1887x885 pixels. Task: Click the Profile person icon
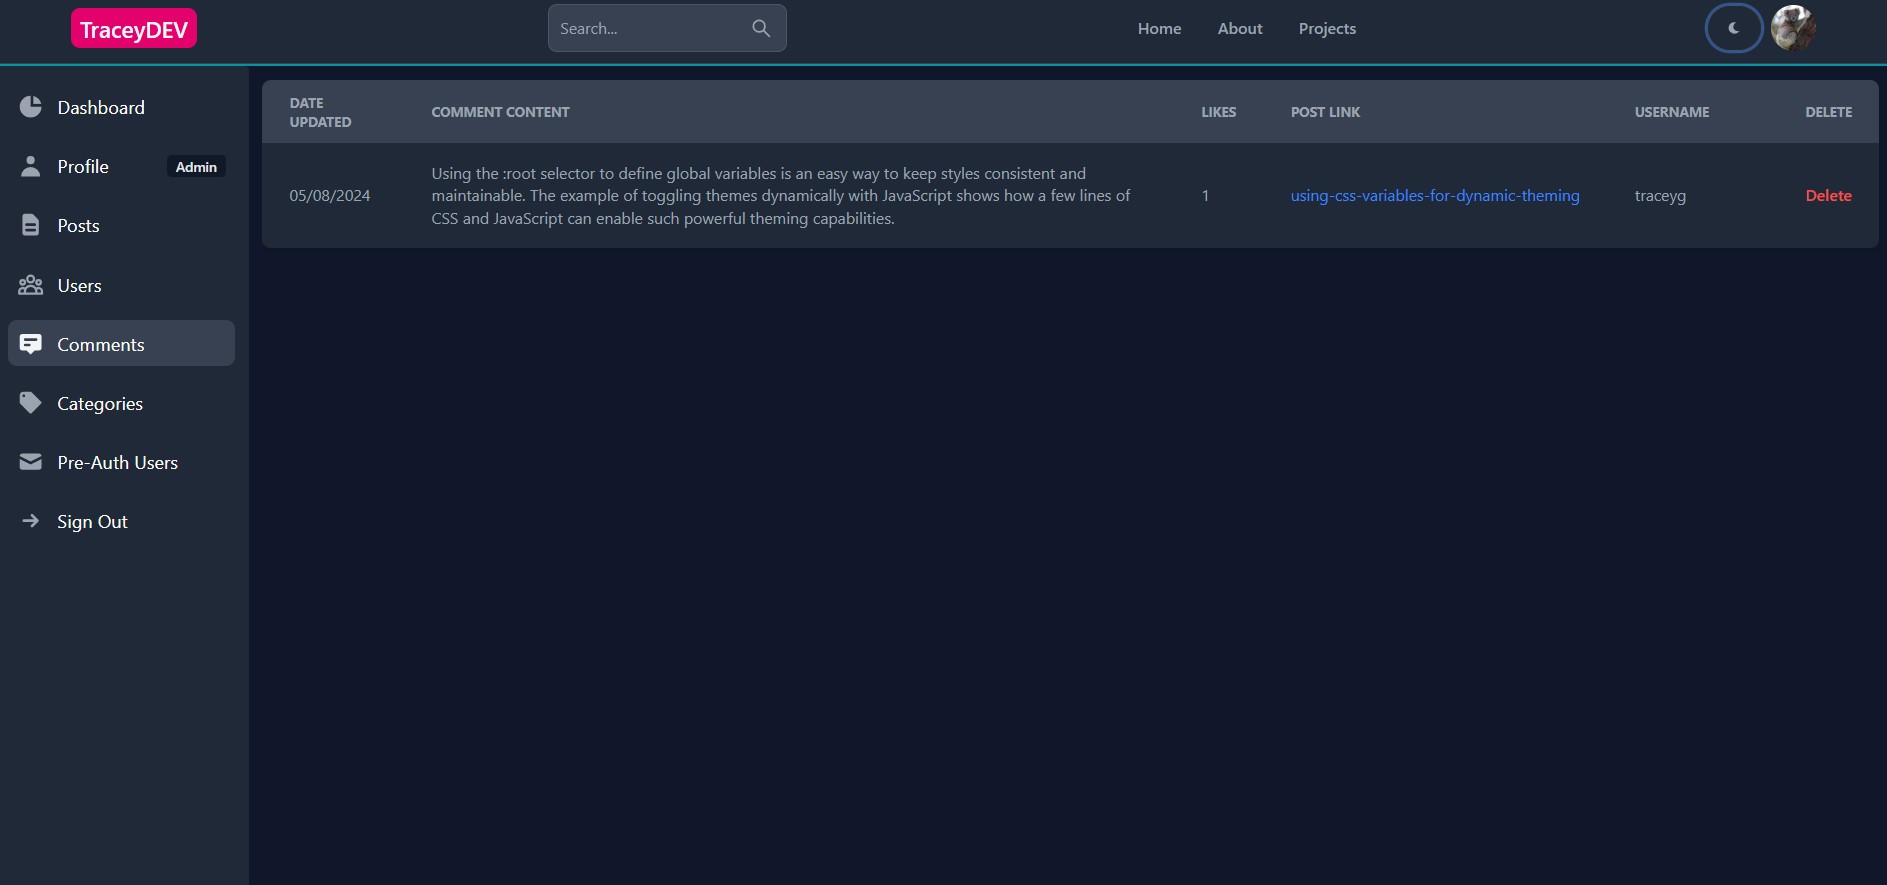pyautogui.click(x=31, y=167)
